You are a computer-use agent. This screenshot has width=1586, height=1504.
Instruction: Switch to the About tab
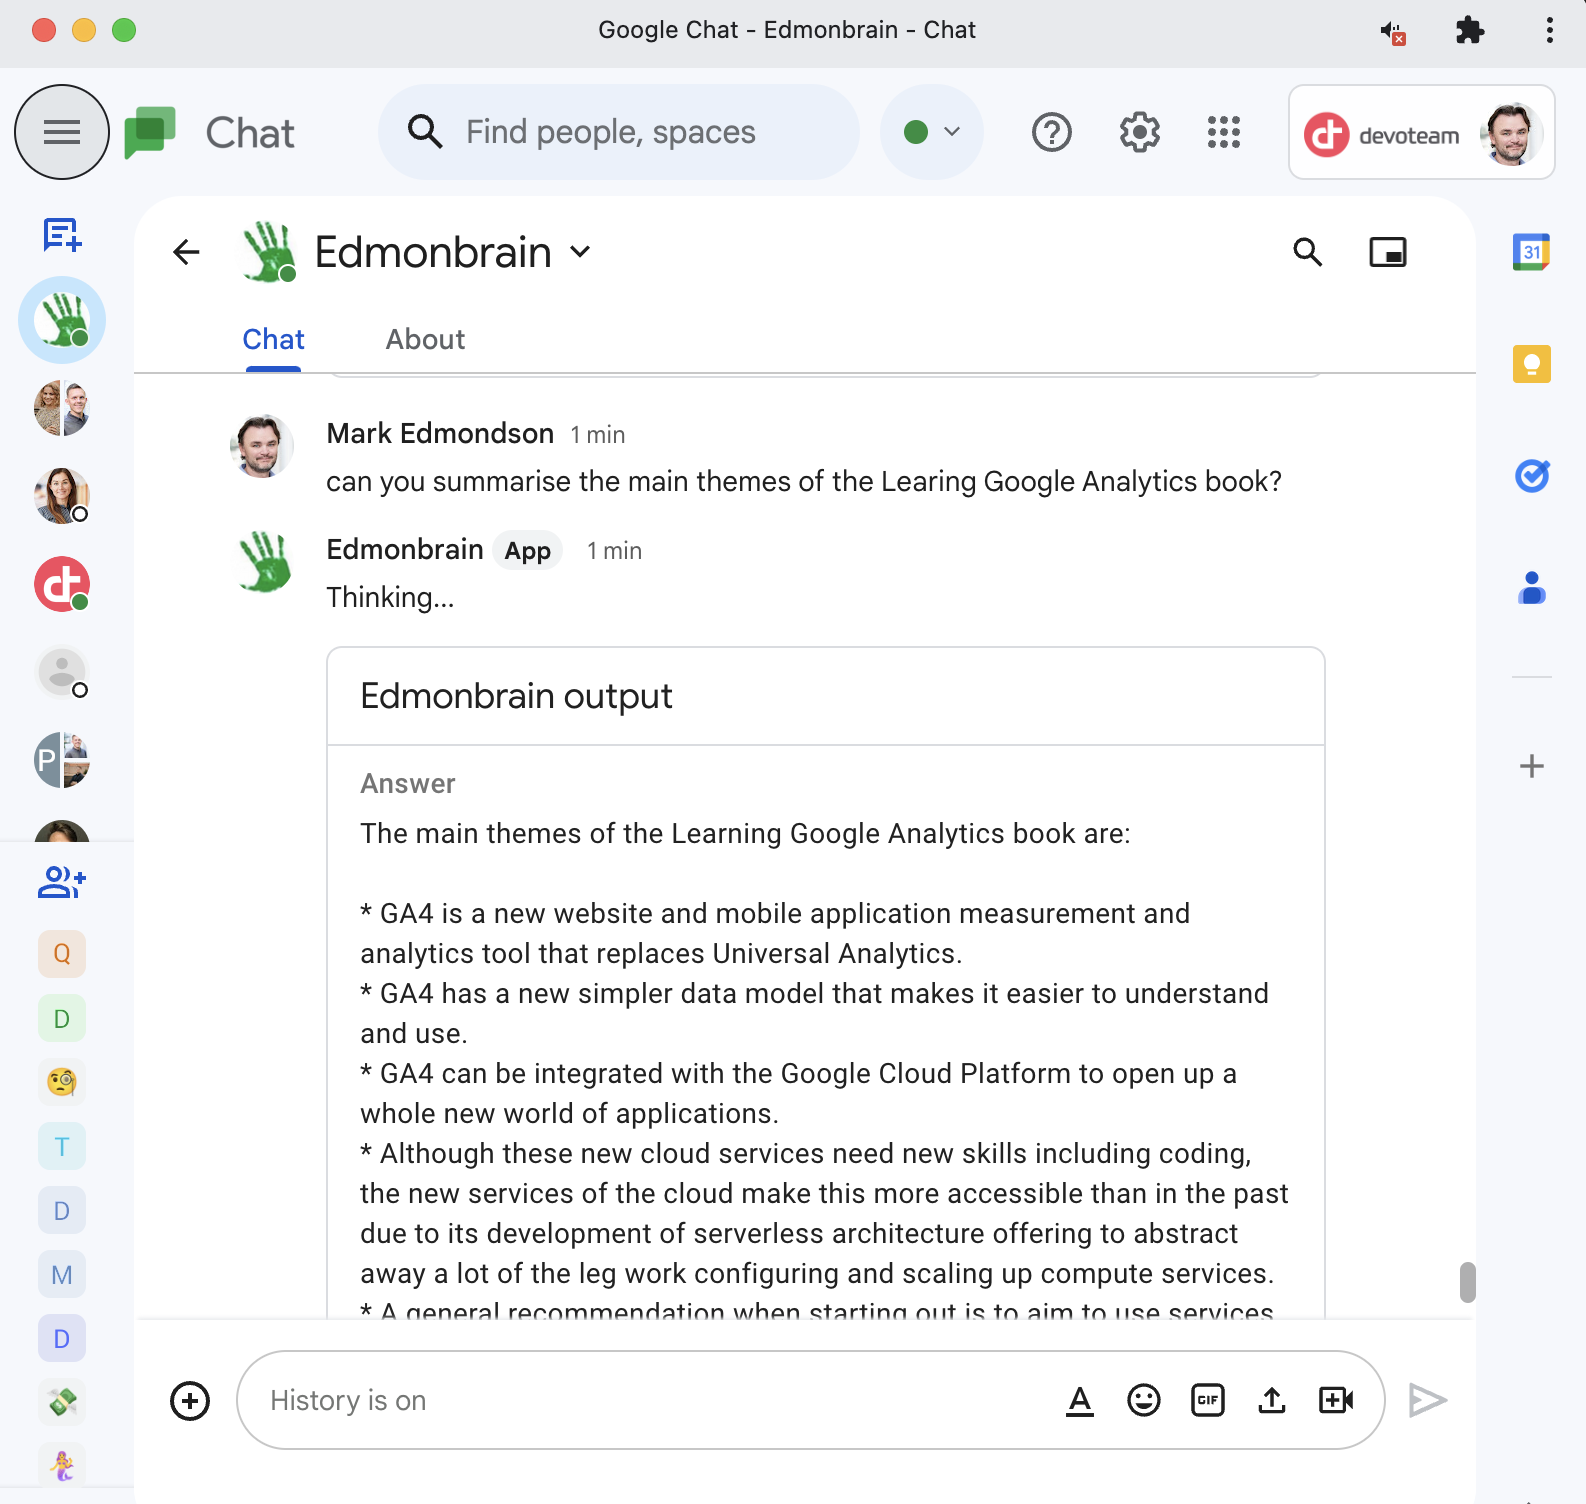[425, 340]
